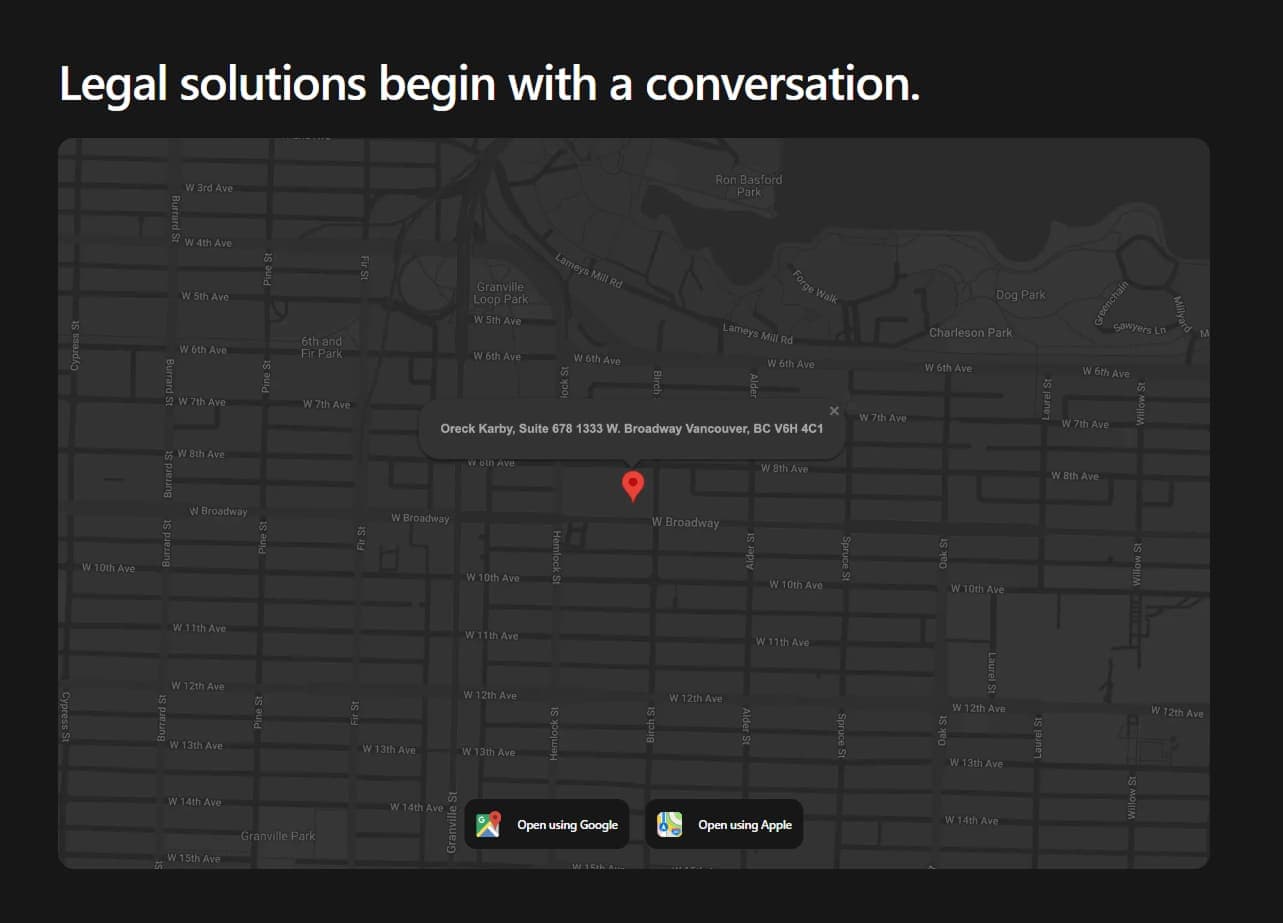Viewport: 1283px width, 923px height.
Task: Click the Apple Maps icon
Action: [669, 825]
